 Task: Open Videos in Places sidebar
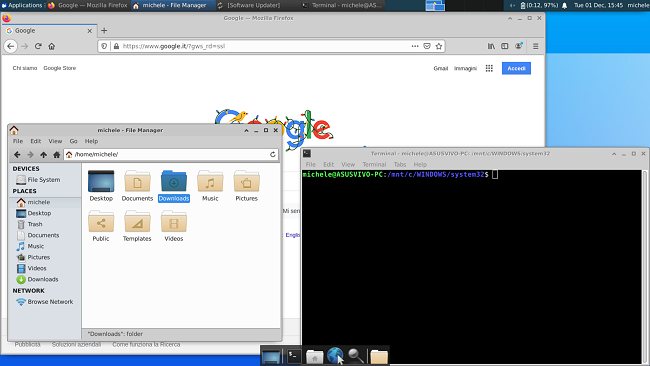coord(32,268)
